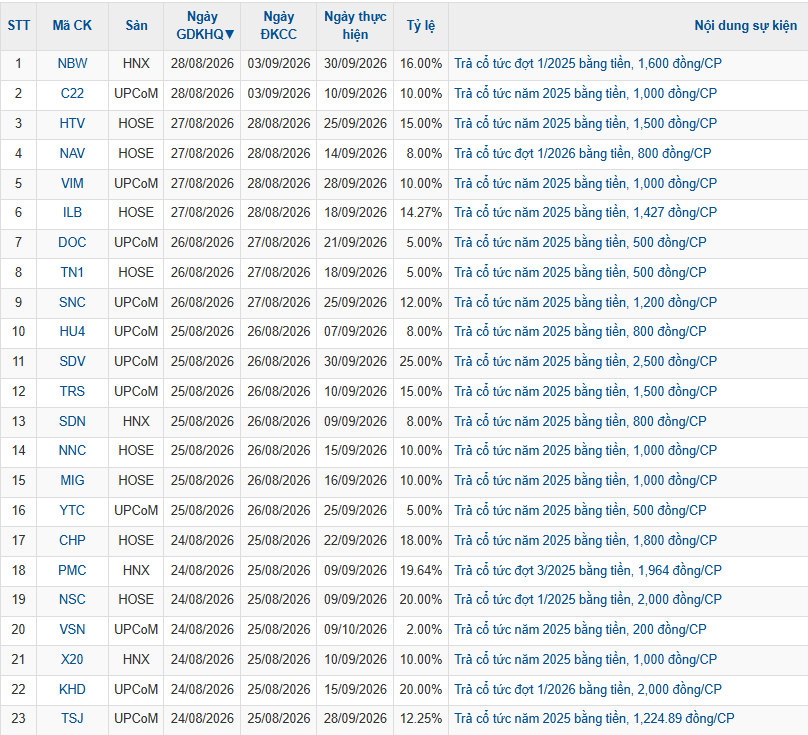The image size is (808, 735).
Task: Click the STT column header
Action: [x=19, y=25]
